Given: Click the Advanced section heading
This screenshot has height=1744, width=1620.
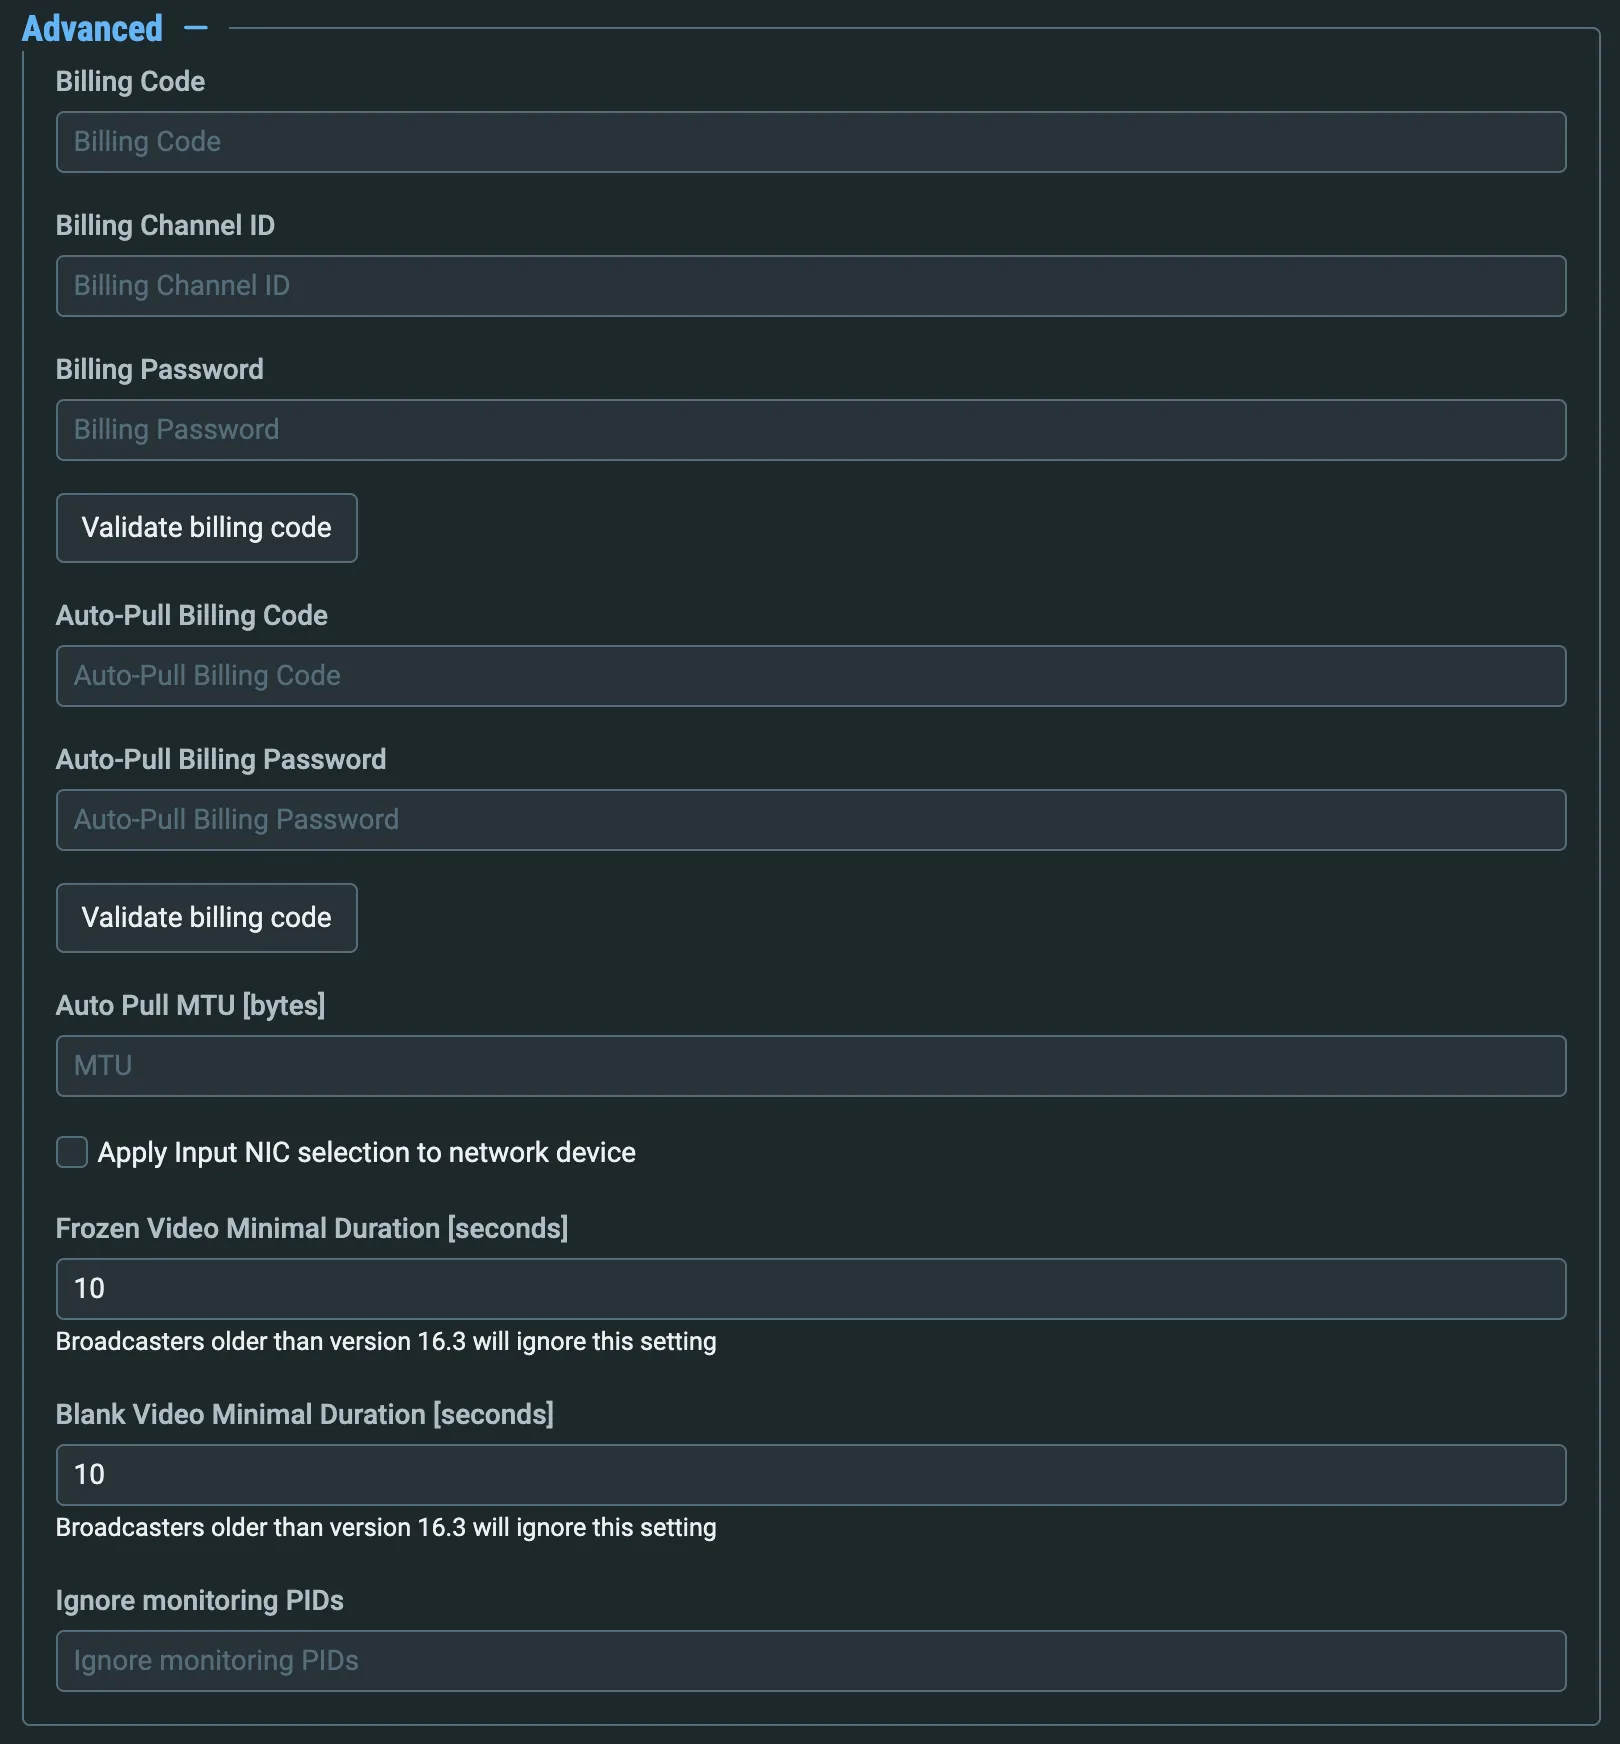Looking at the screenshot, I should pos(92,28).
